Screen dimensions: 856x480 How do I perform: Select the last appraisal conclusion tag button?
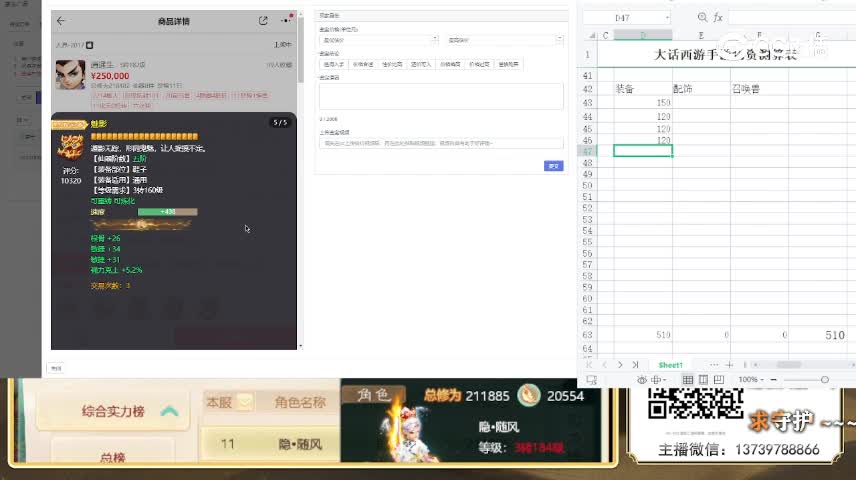pos(508,64)
